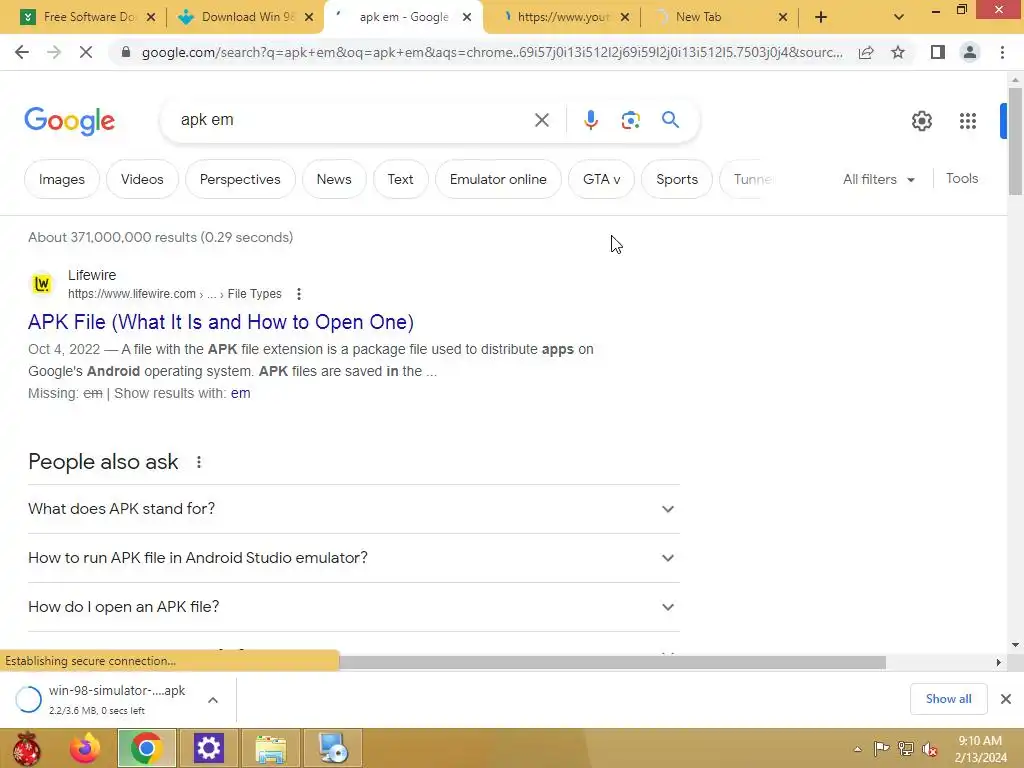Open the Chrome profile avatar menu
The width and height of the screenshot is (1024, 768).
point(970,52)
